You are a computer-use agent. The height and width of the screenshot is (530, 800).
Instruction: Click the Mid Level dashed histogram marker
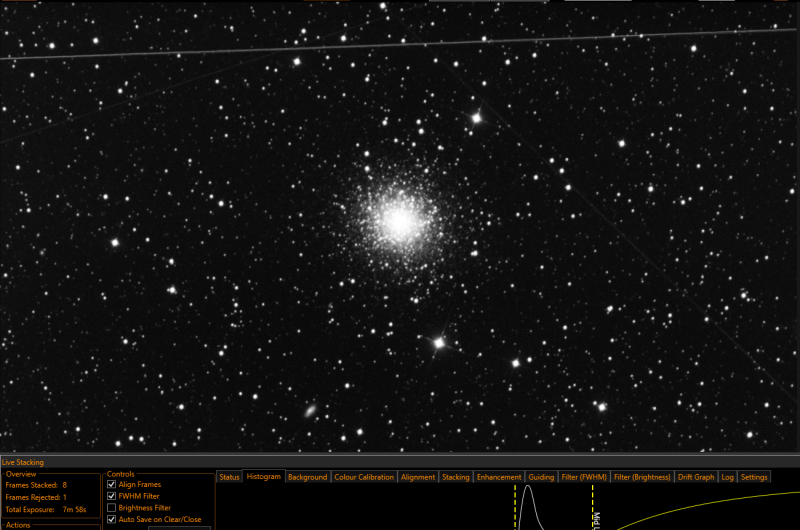pos(592,508)
